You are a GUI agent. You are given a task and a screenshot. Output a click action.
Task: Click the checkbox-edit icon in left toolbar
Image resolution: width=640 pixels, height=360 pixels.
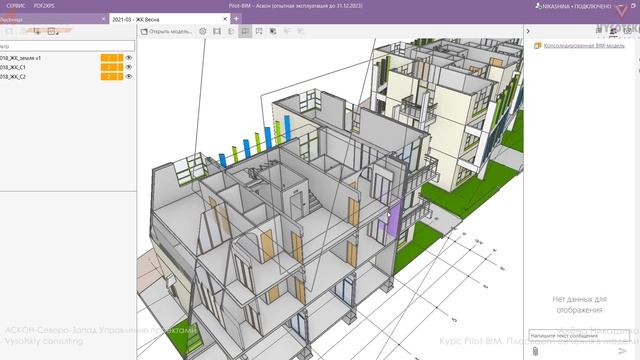52,31
